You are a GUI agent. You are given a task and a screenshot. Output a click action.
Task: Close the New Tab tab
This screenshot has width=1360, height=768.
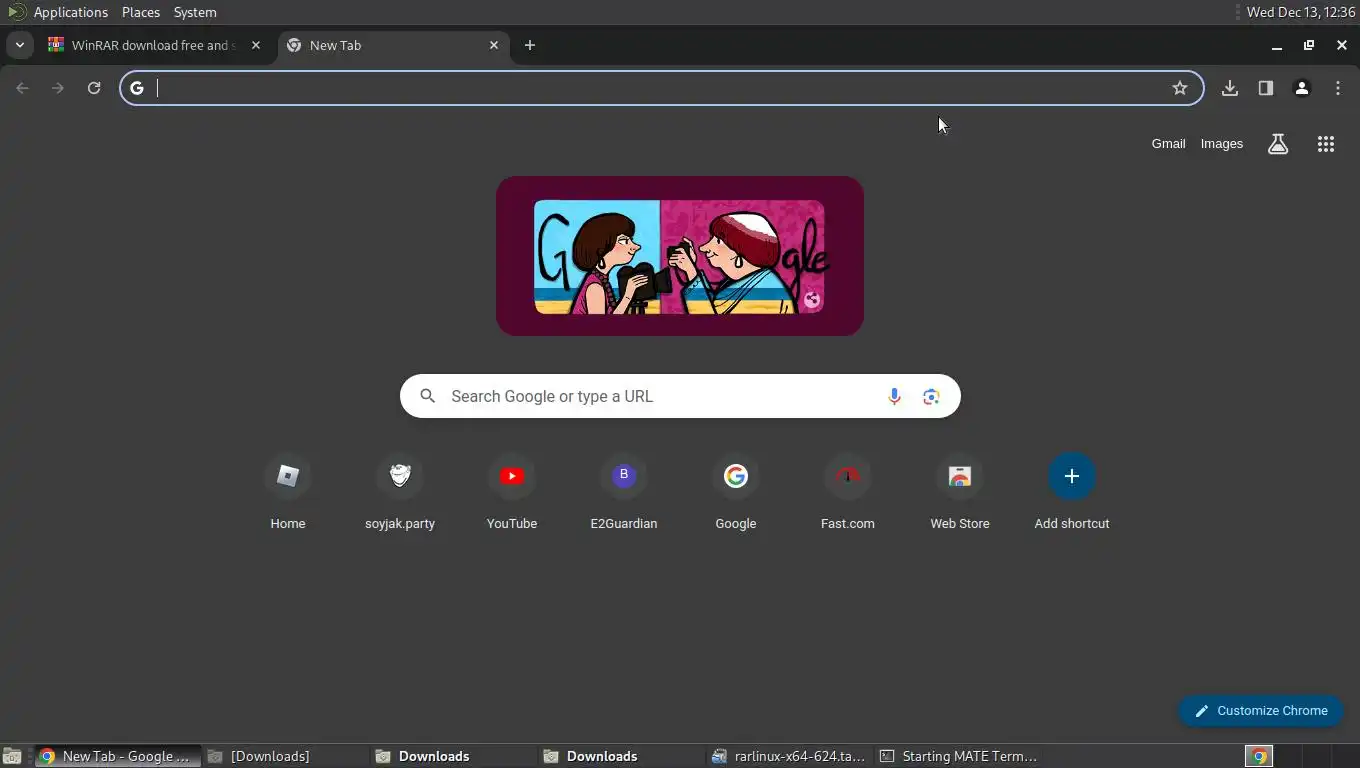[494, 45]
